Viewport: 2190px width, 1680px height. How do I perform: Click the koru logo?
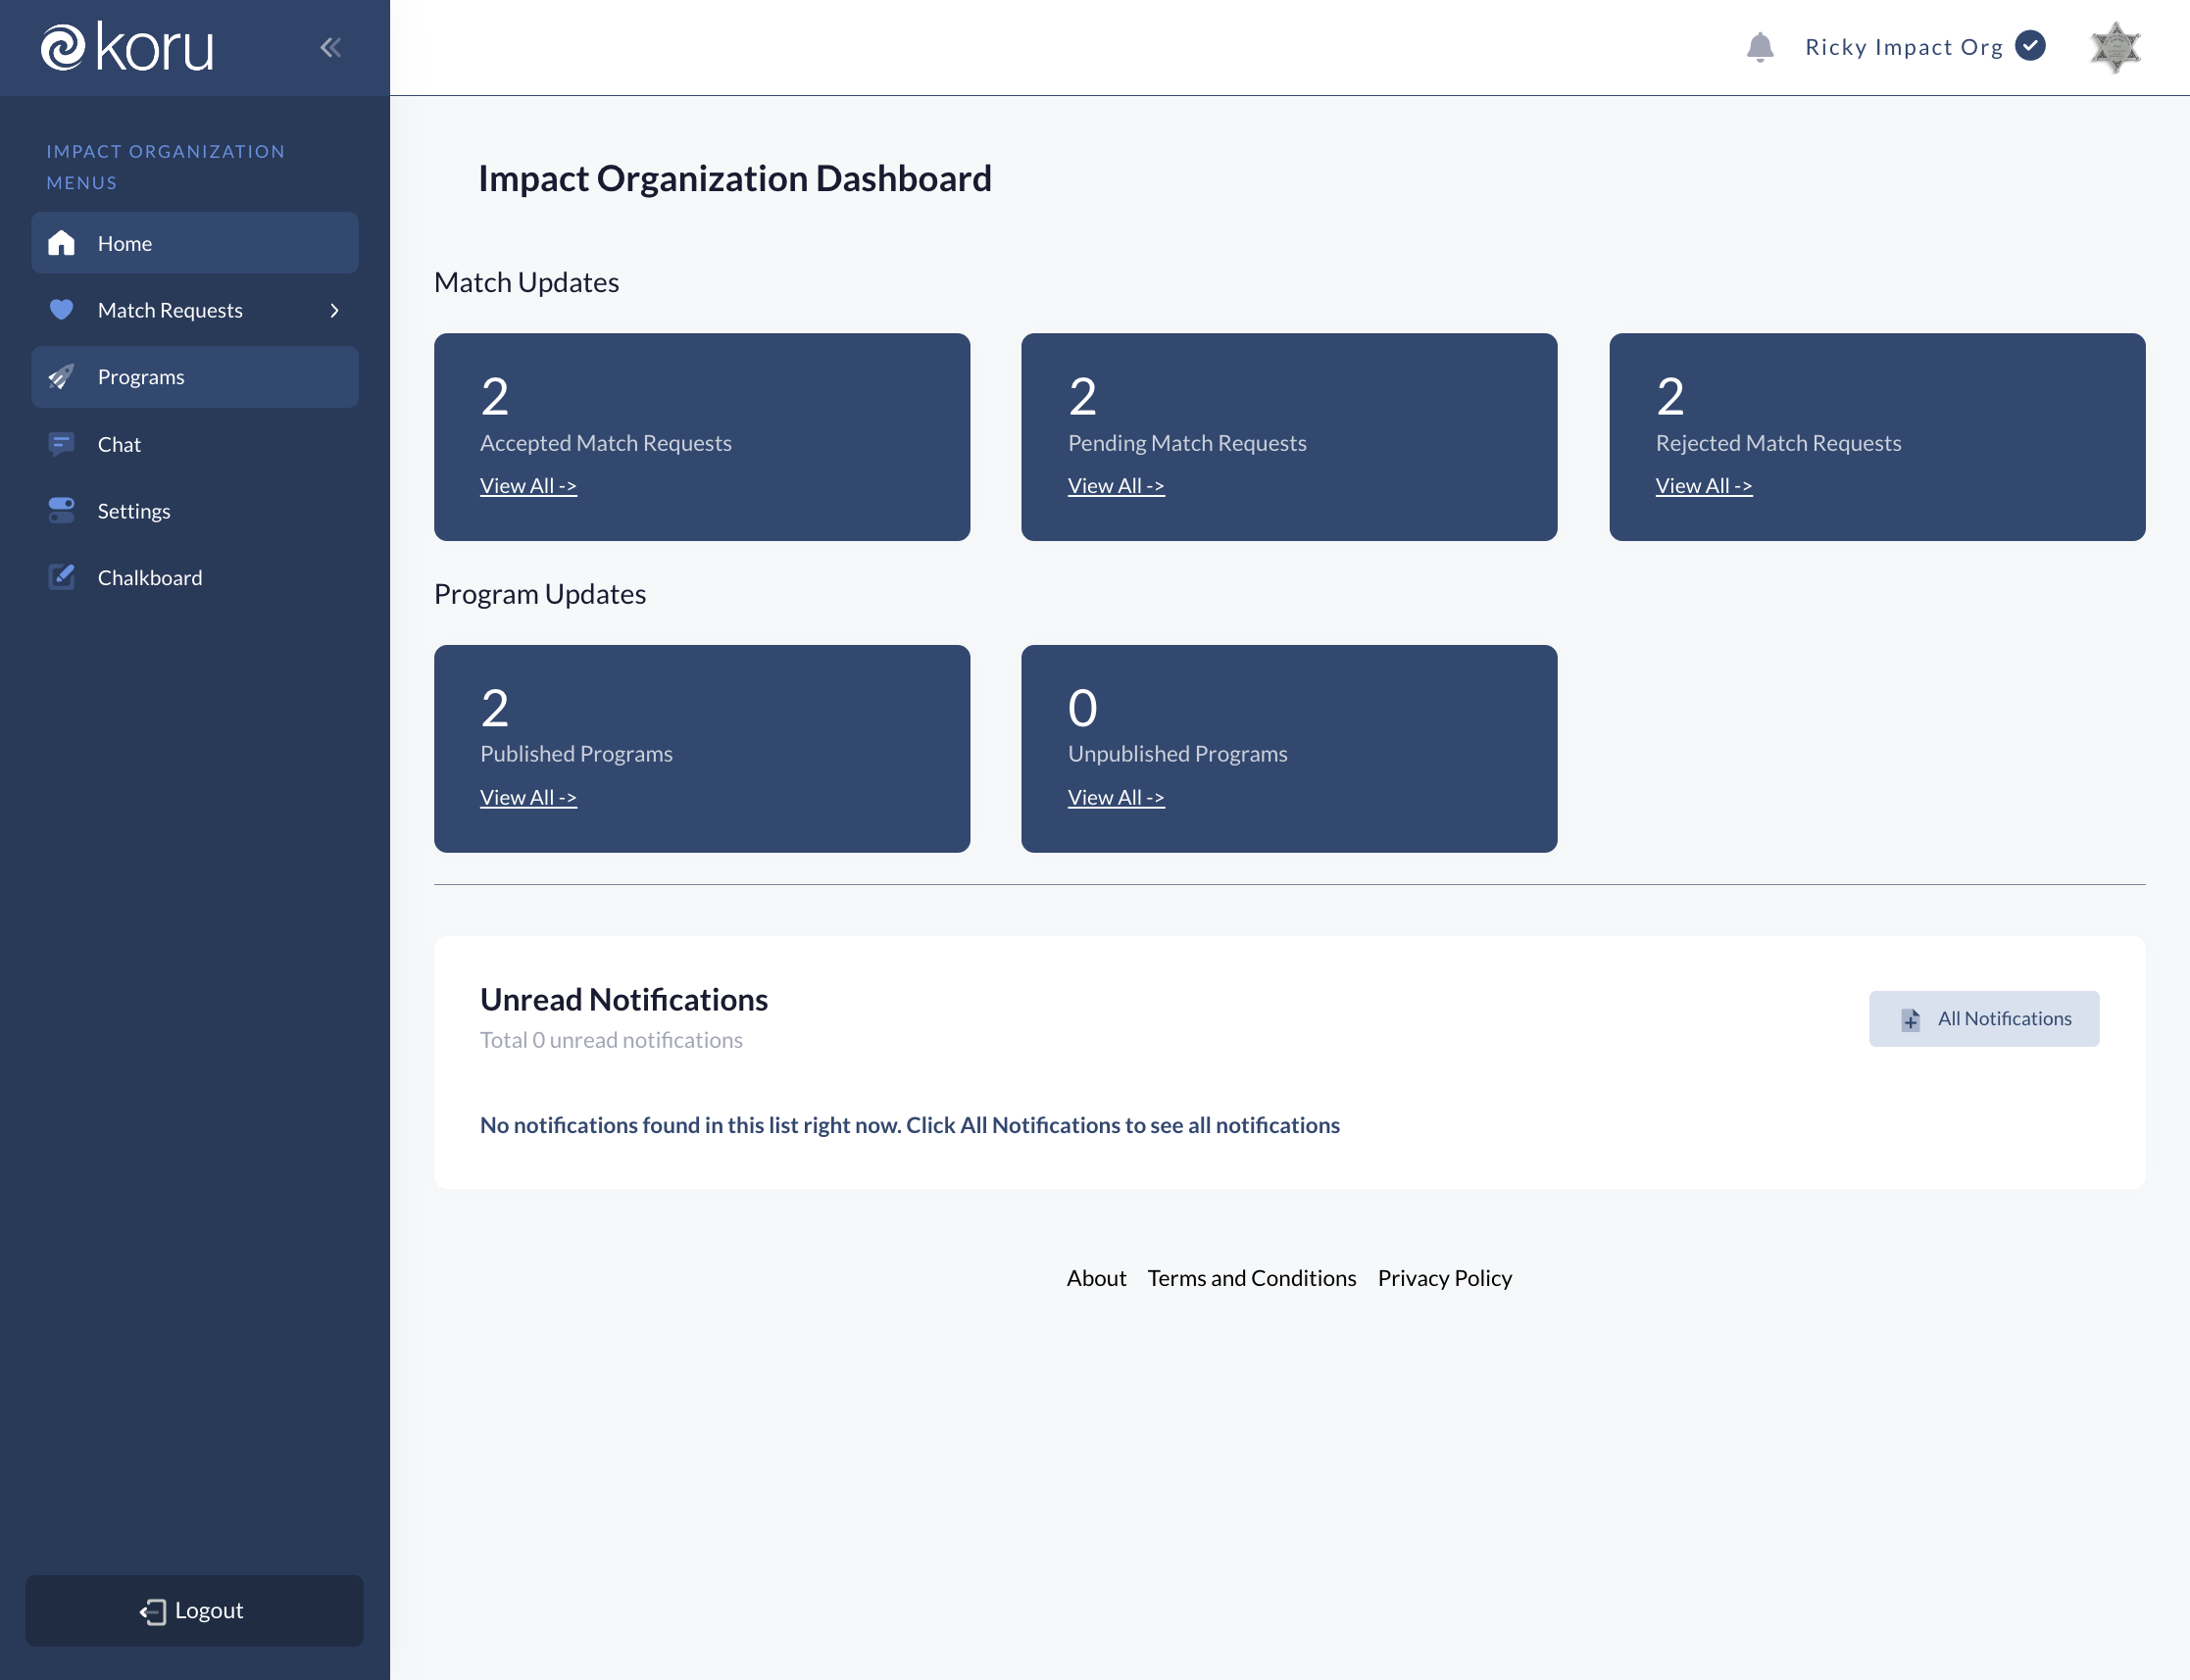tap(127, 47)
